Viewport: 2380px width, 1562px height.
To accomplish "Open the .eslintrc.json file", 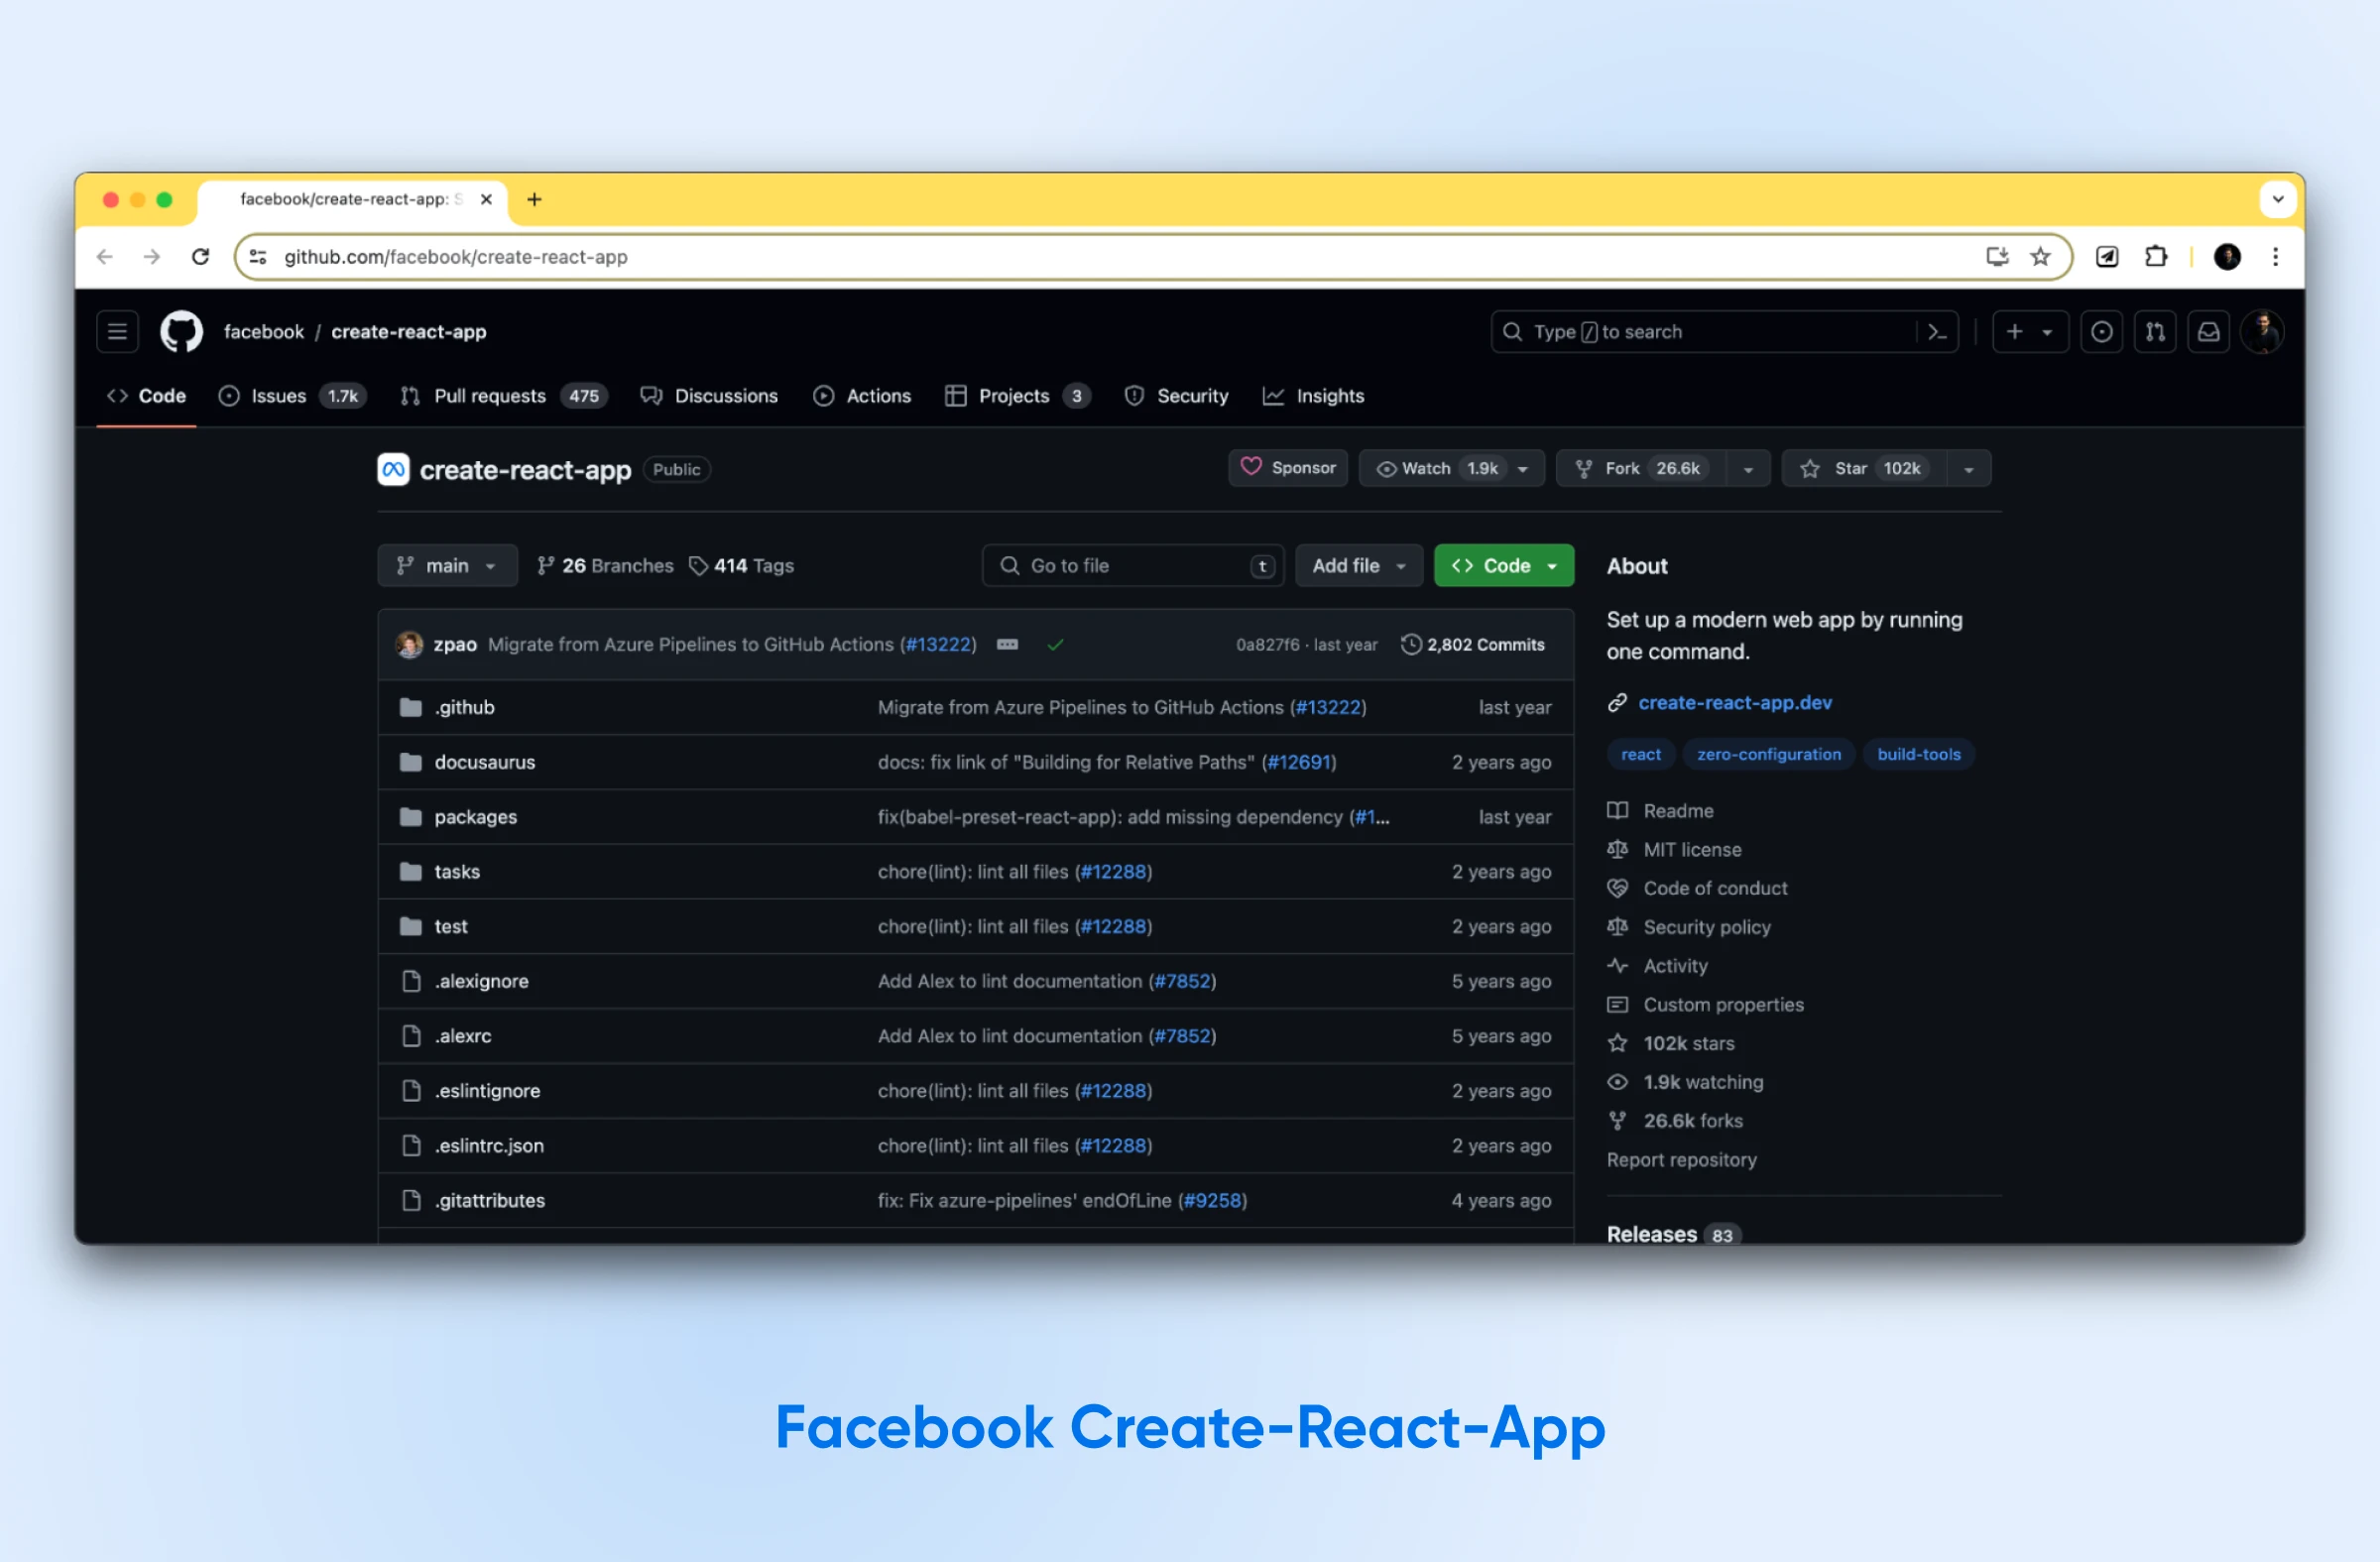I will coord(488,1146).
